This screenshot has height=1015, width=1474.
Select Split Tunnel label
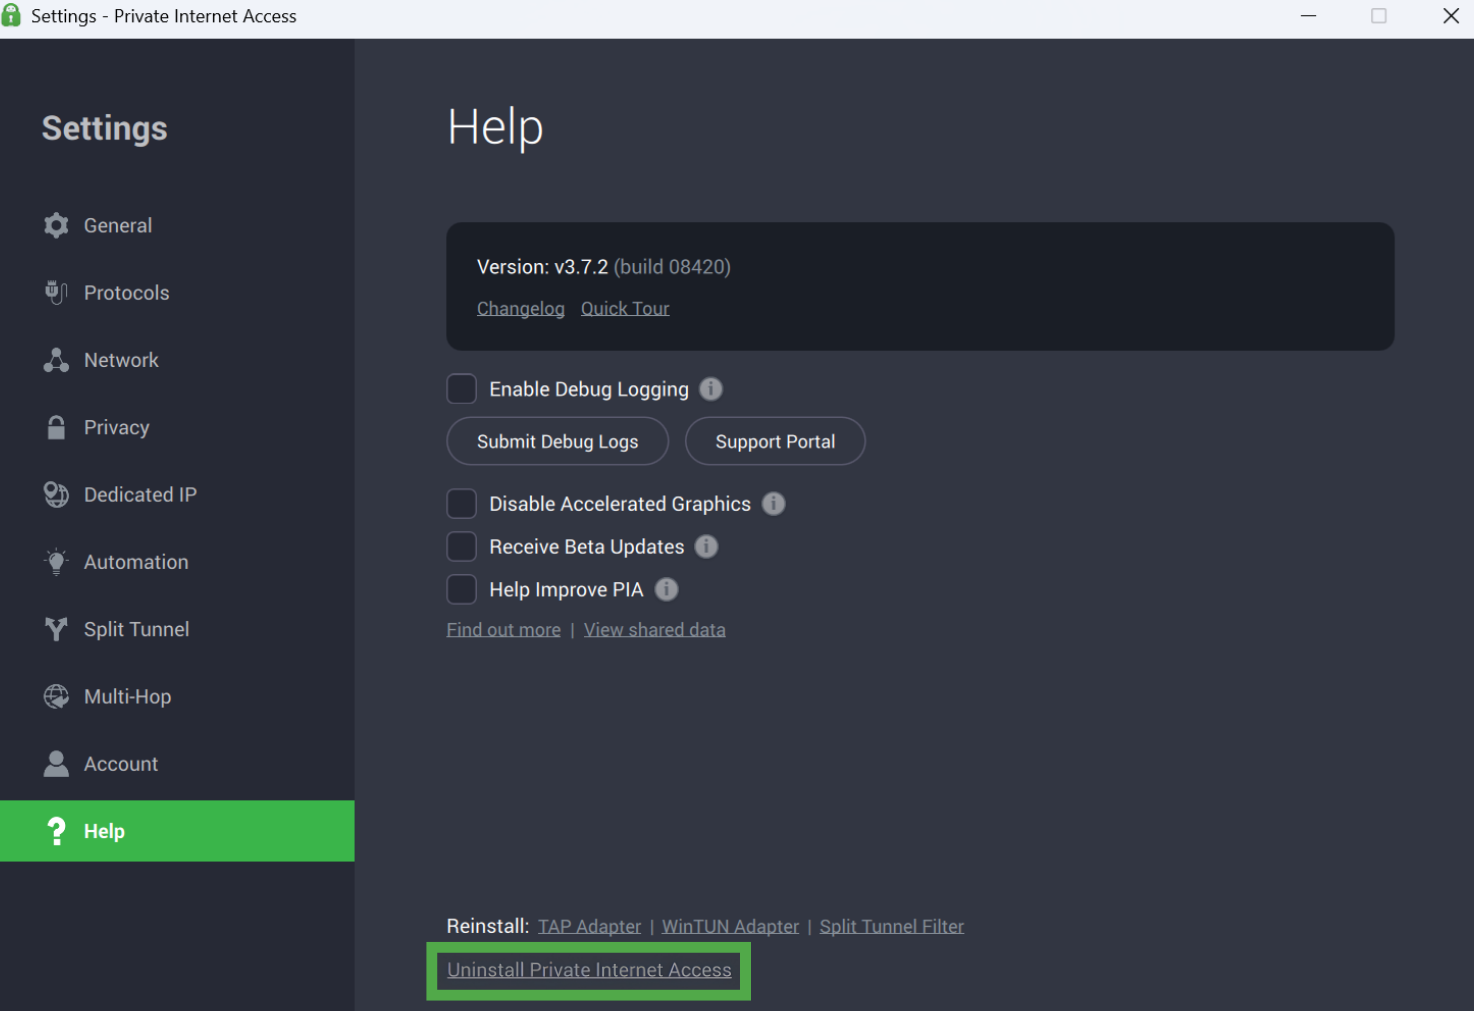tap(137, 629)
